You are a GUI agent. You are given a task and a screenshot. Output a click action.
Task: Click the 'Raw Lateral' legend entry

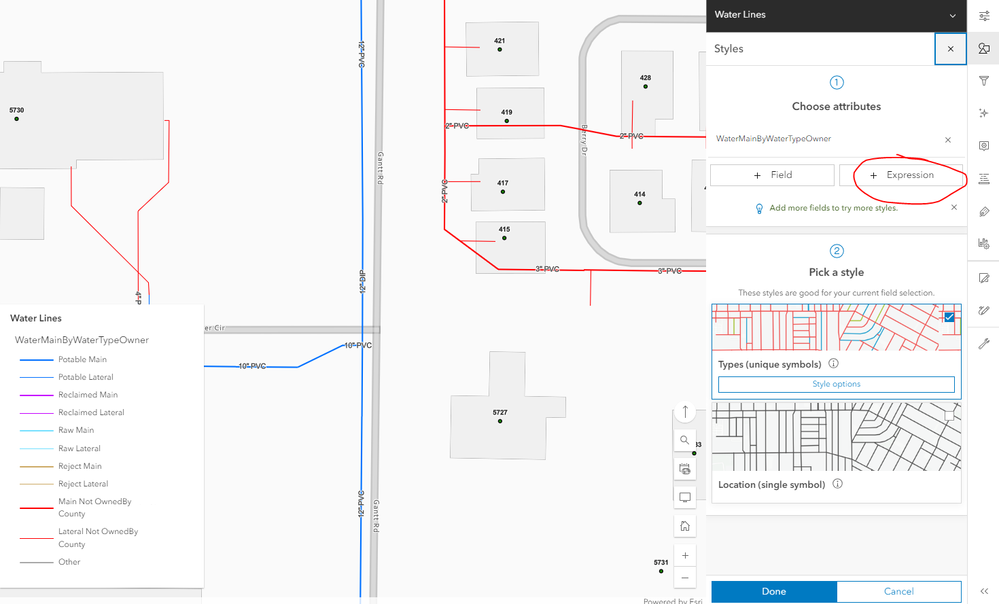pyautogui.click(x=79, y=449)
